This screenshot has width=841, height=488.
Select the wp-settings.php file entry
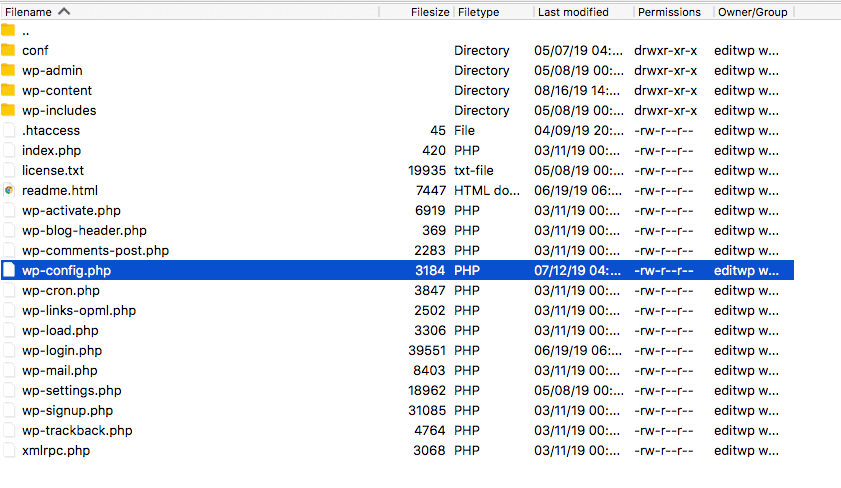pyautogui.click(x=71, y=390)
